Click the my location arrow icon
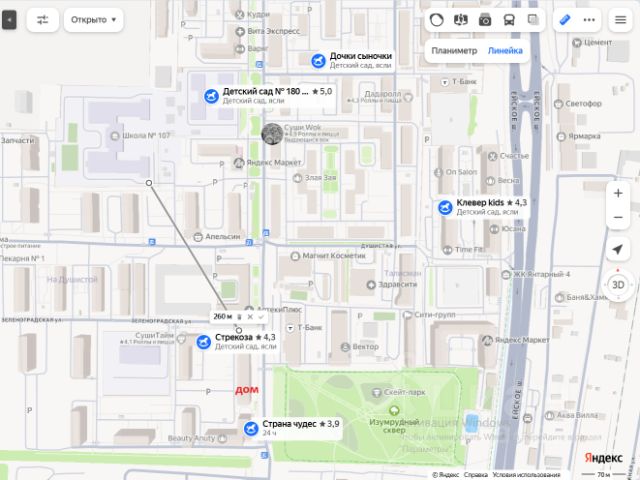Screen dimensions: 640x480 click(618, 249)
